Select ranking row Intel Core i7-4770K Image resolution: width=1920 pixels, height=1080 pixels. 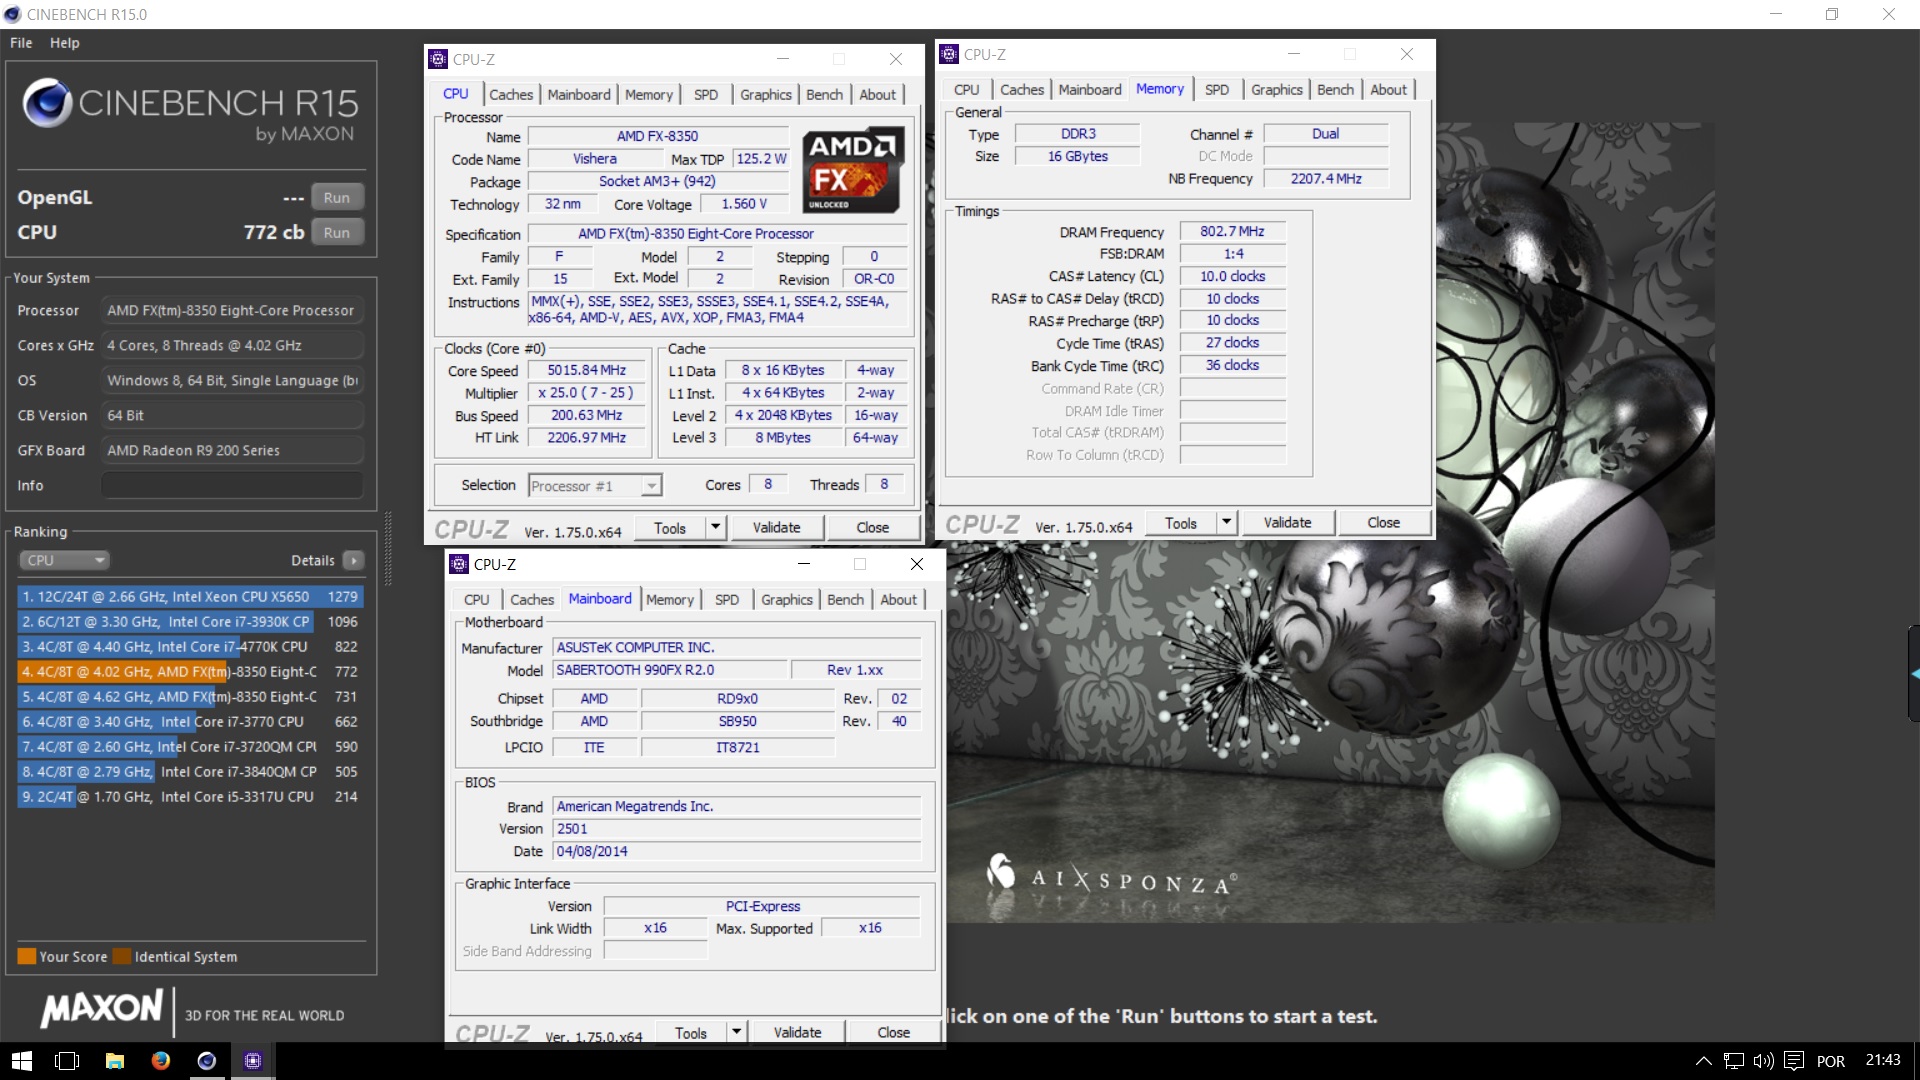coord(190,646)
